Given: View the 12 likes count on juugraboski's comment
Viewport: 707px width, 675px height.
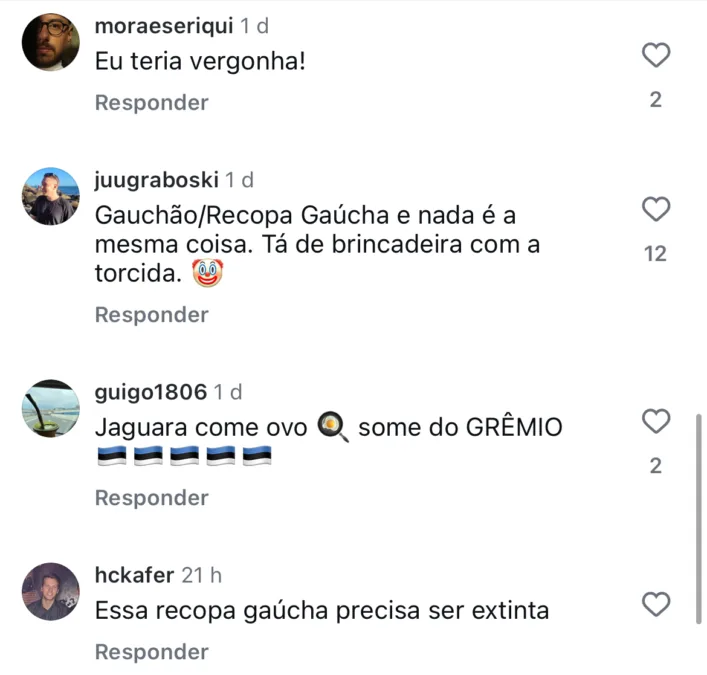Looking at the screenshot, I should (x=655, y=254).
